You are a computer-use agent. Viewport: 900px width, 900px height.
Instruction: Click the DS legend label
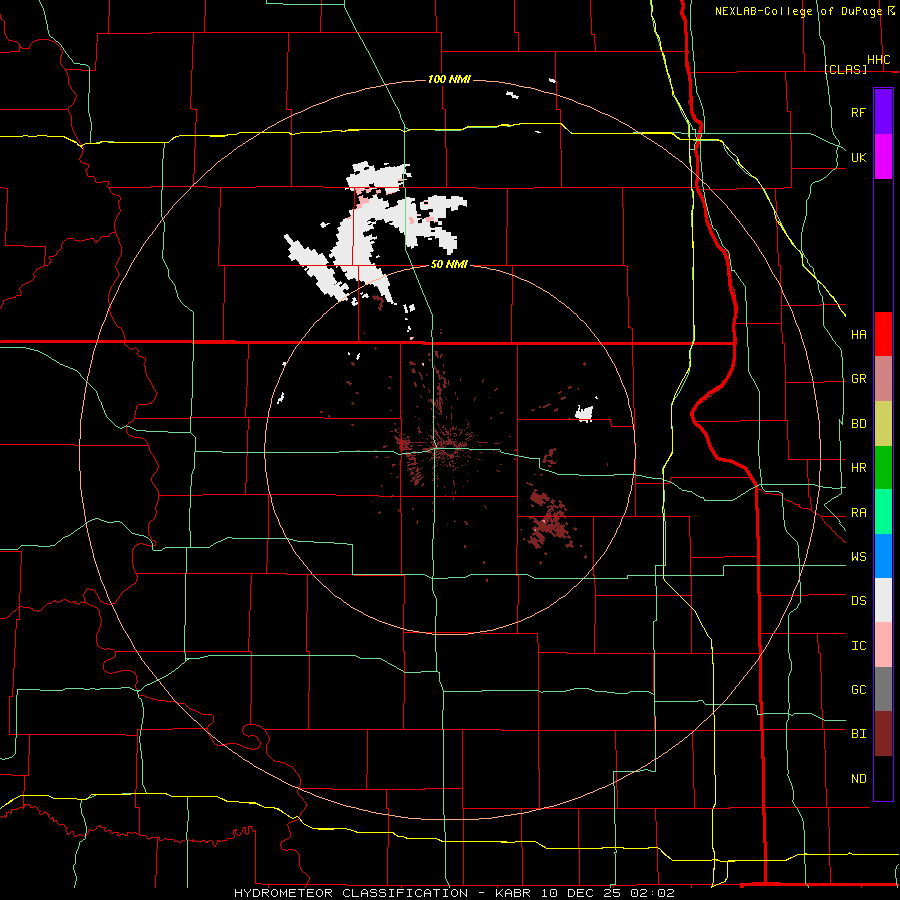(x=858, y=601)
